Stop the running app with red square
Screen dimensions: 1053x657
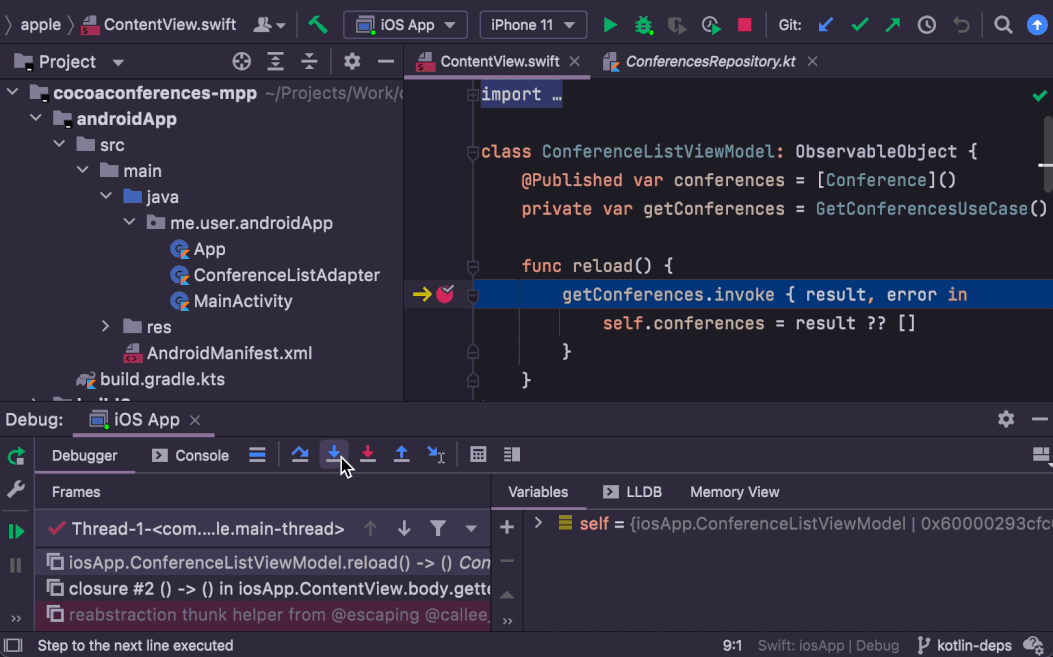(744, 25)
